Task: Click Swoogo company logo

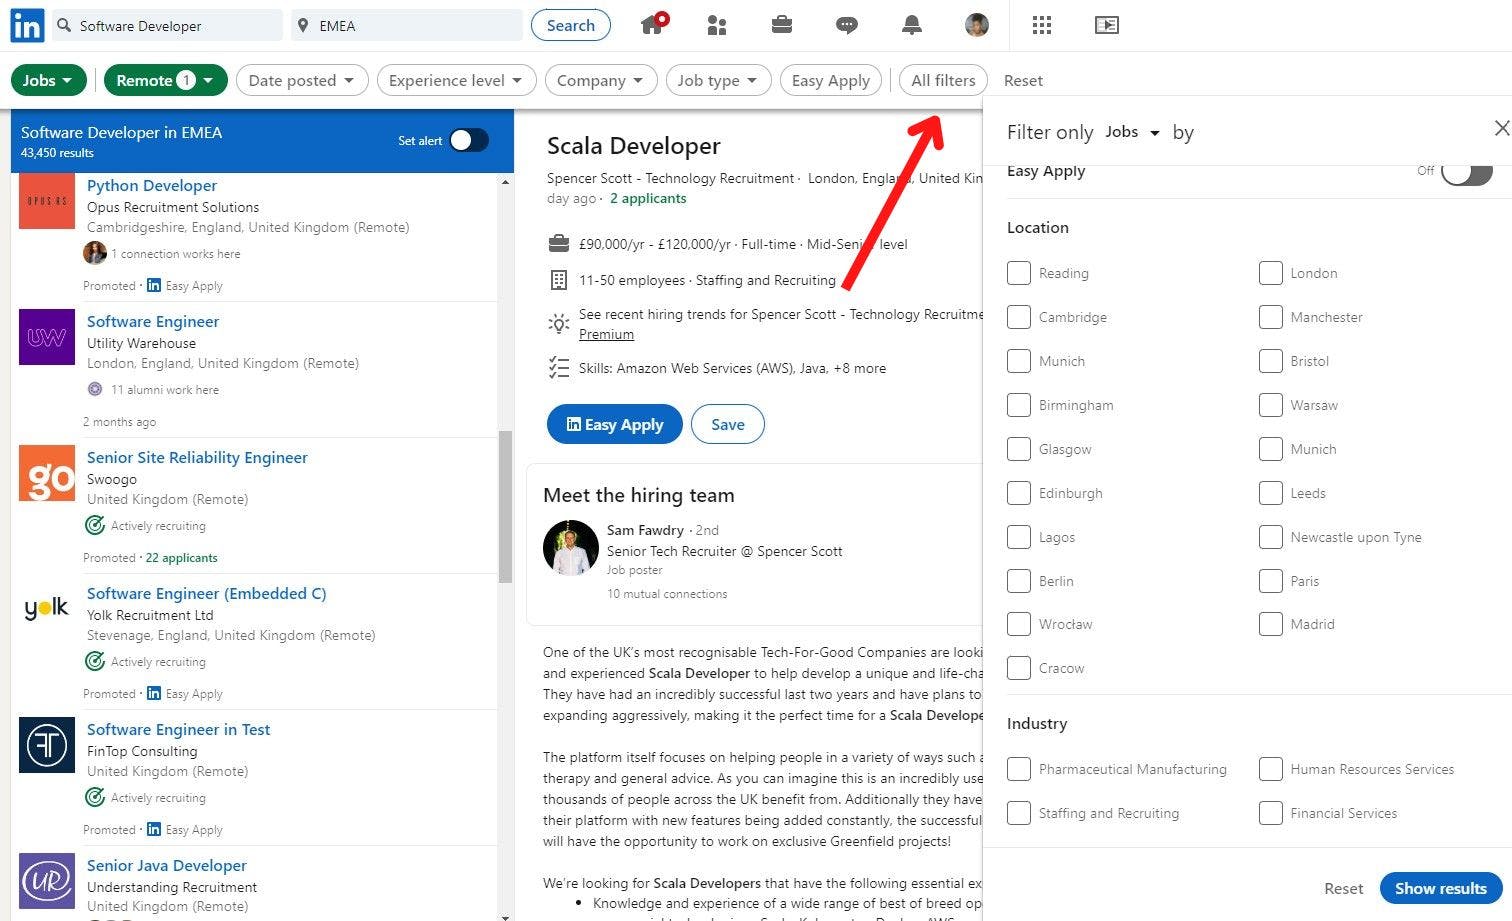Action: coord(47,473)
